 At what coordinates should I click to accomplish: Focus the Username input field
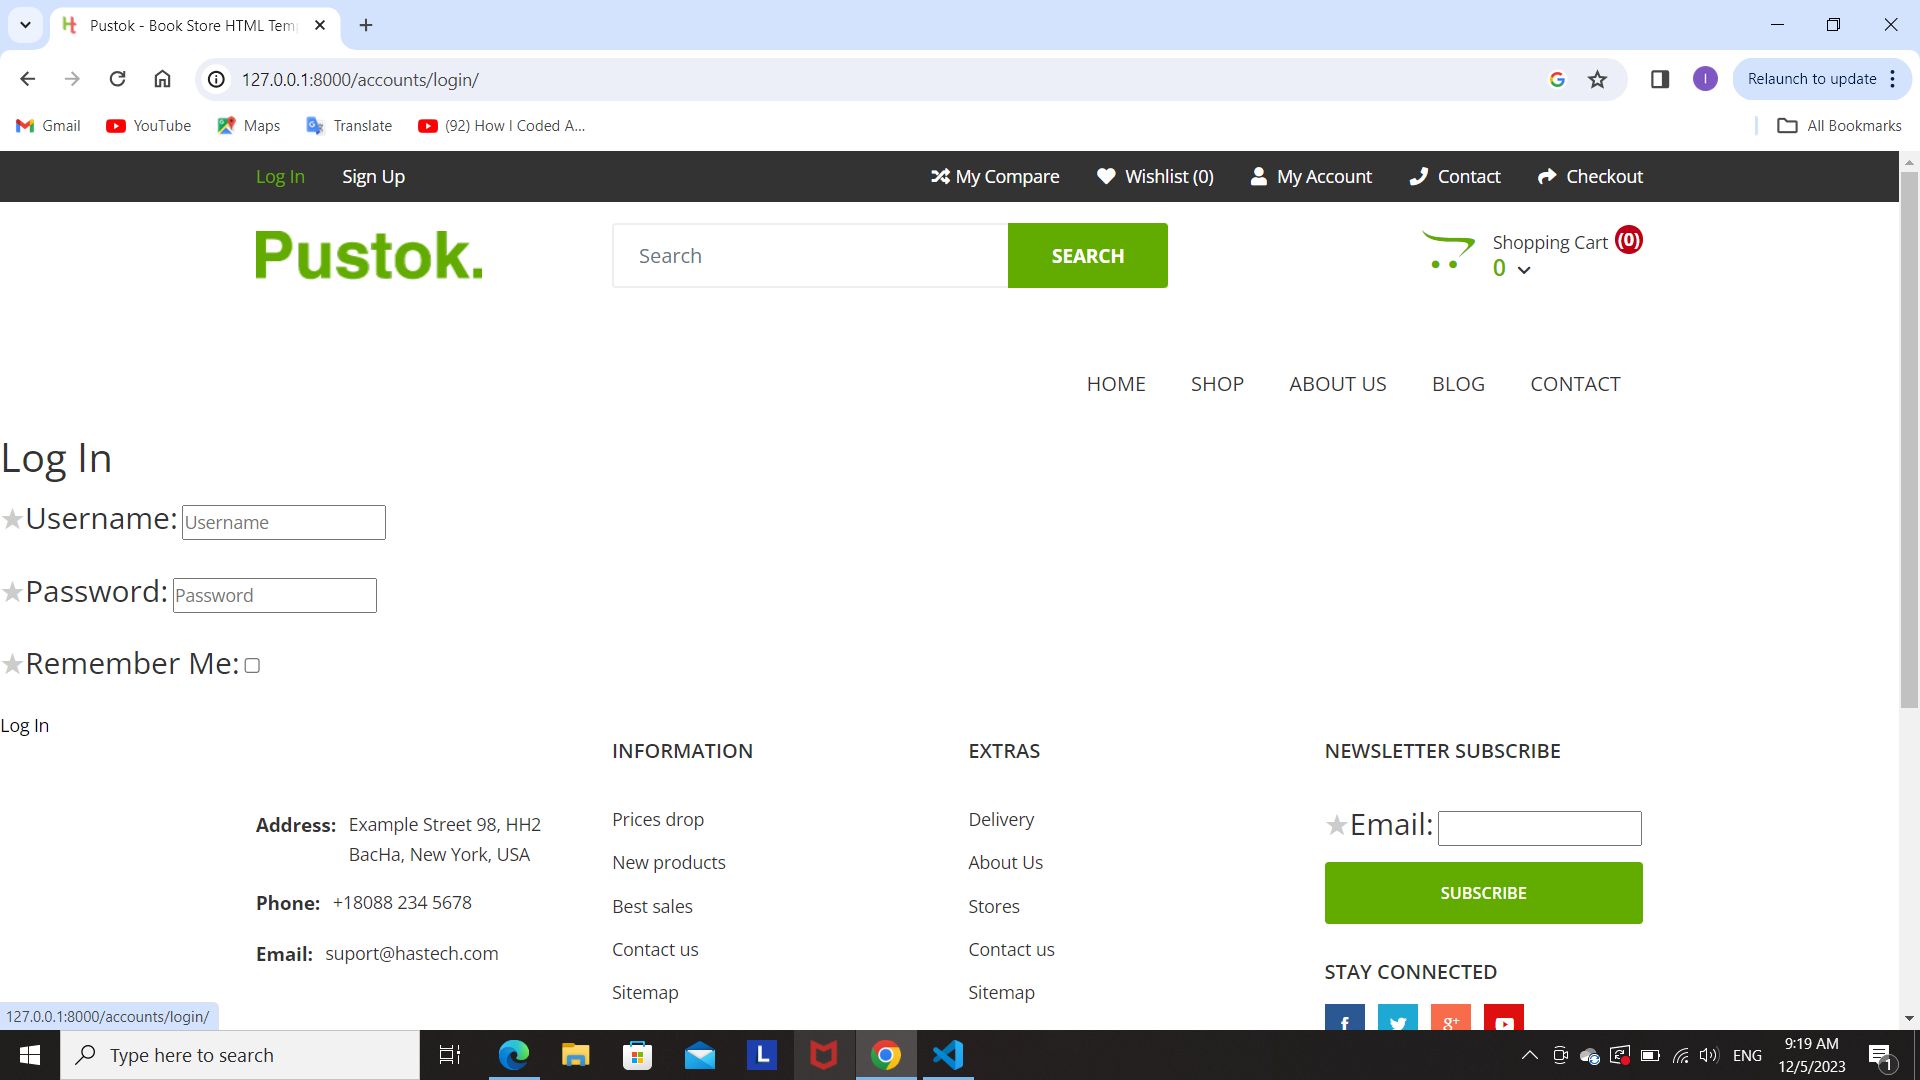click(x=283, y=523)
